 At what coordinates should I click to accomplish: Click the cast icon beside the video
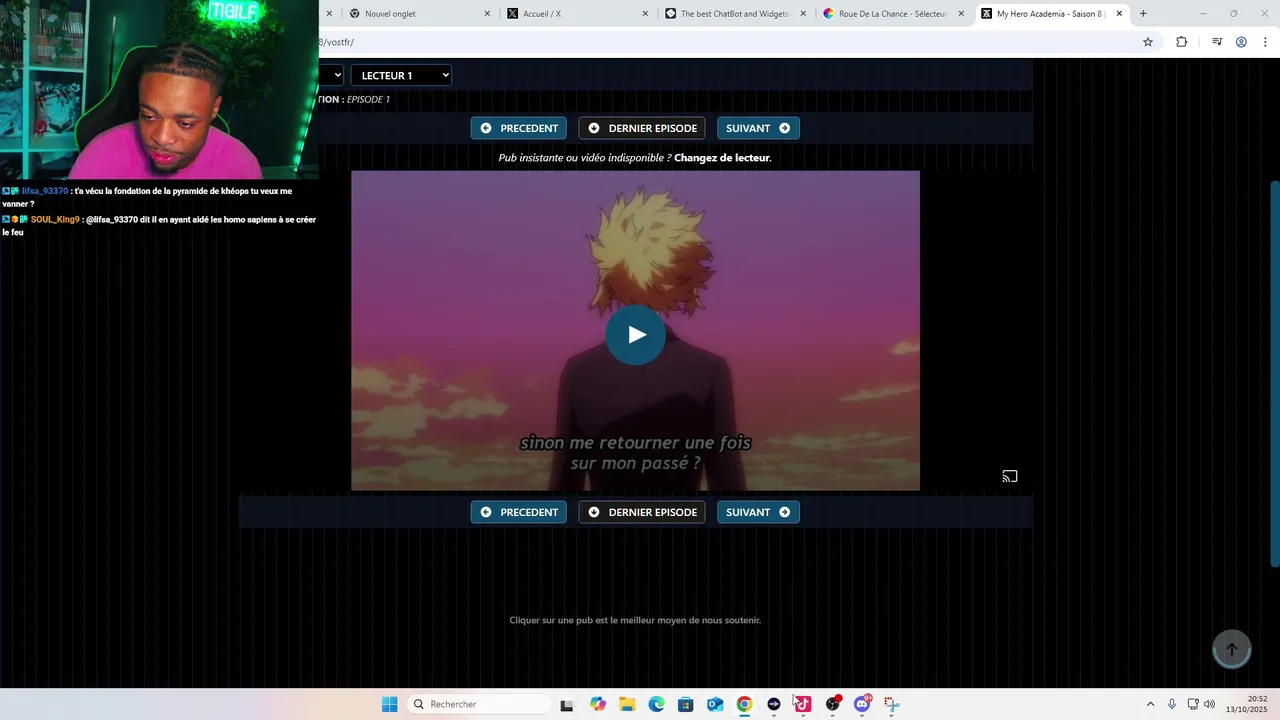[1010, 476]
